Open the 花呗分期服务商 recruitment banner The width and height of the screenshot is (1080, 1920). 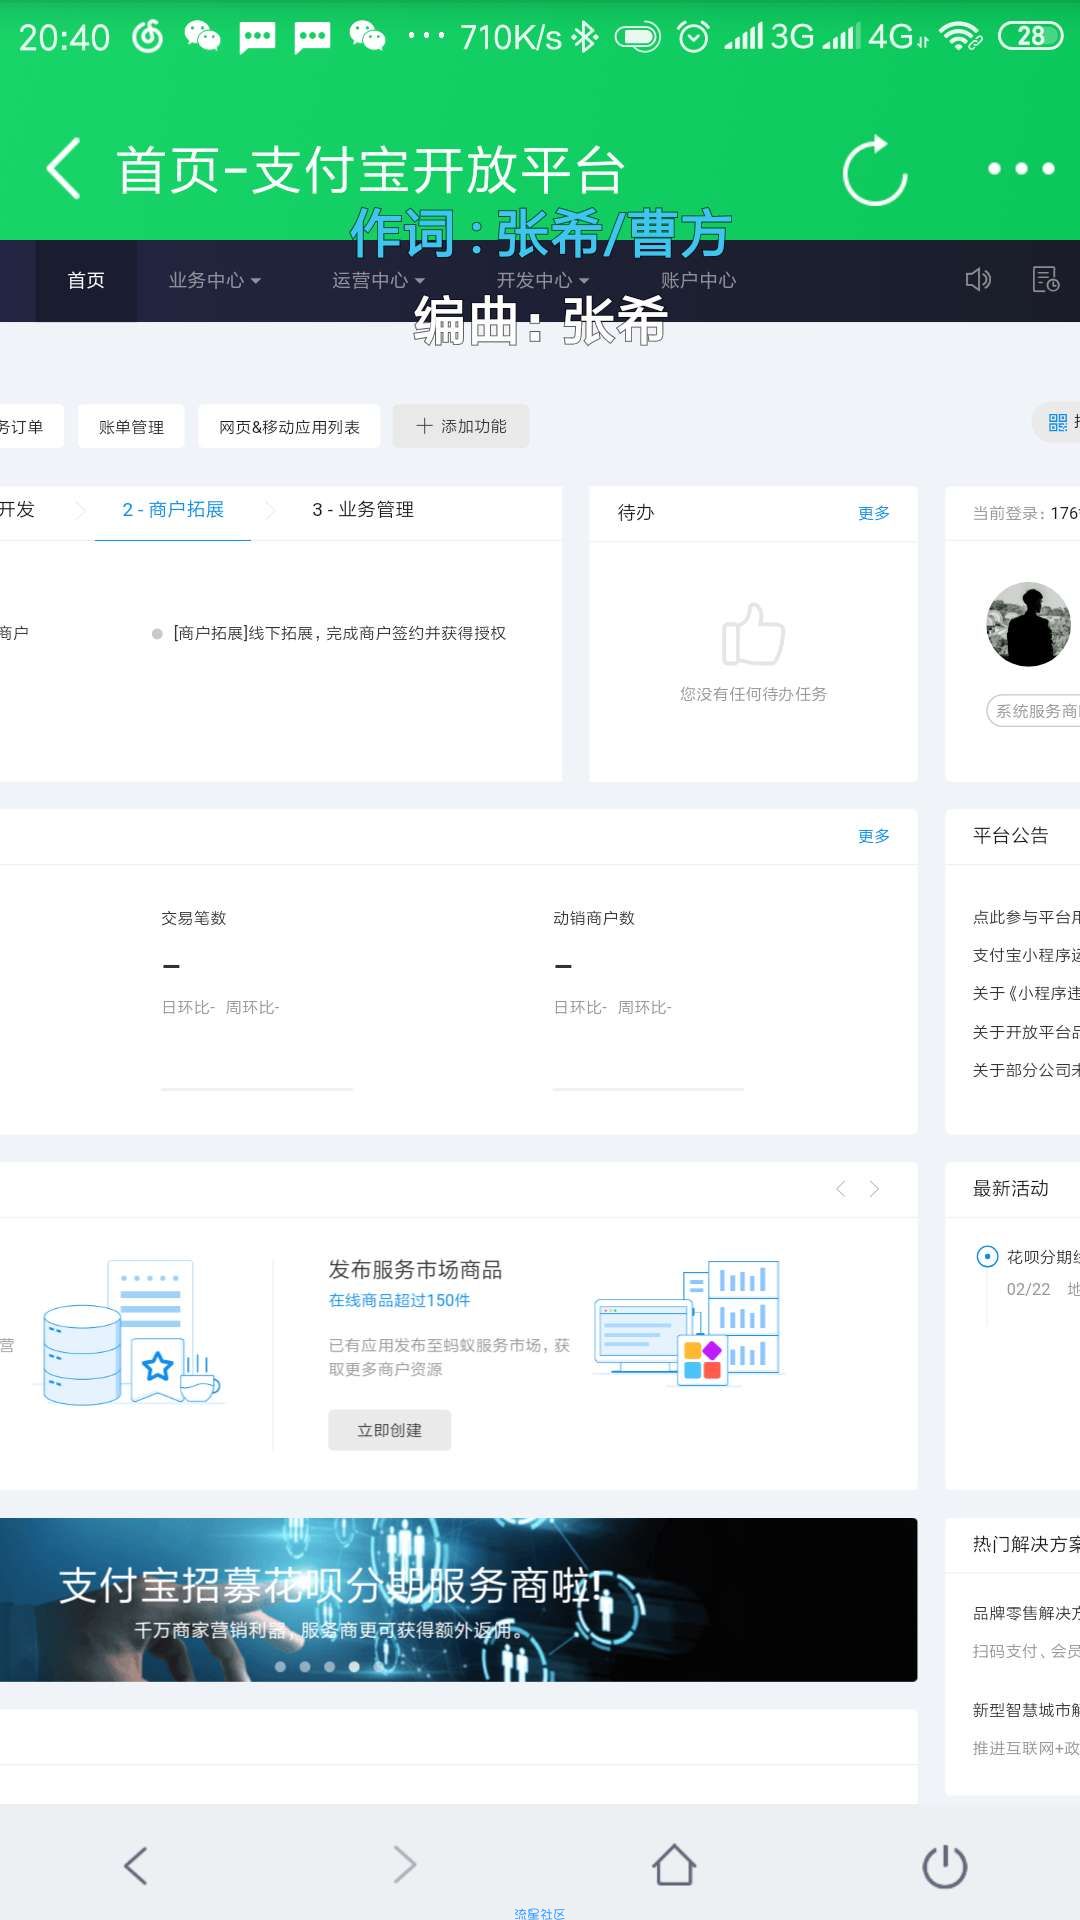pos(458,1599)
